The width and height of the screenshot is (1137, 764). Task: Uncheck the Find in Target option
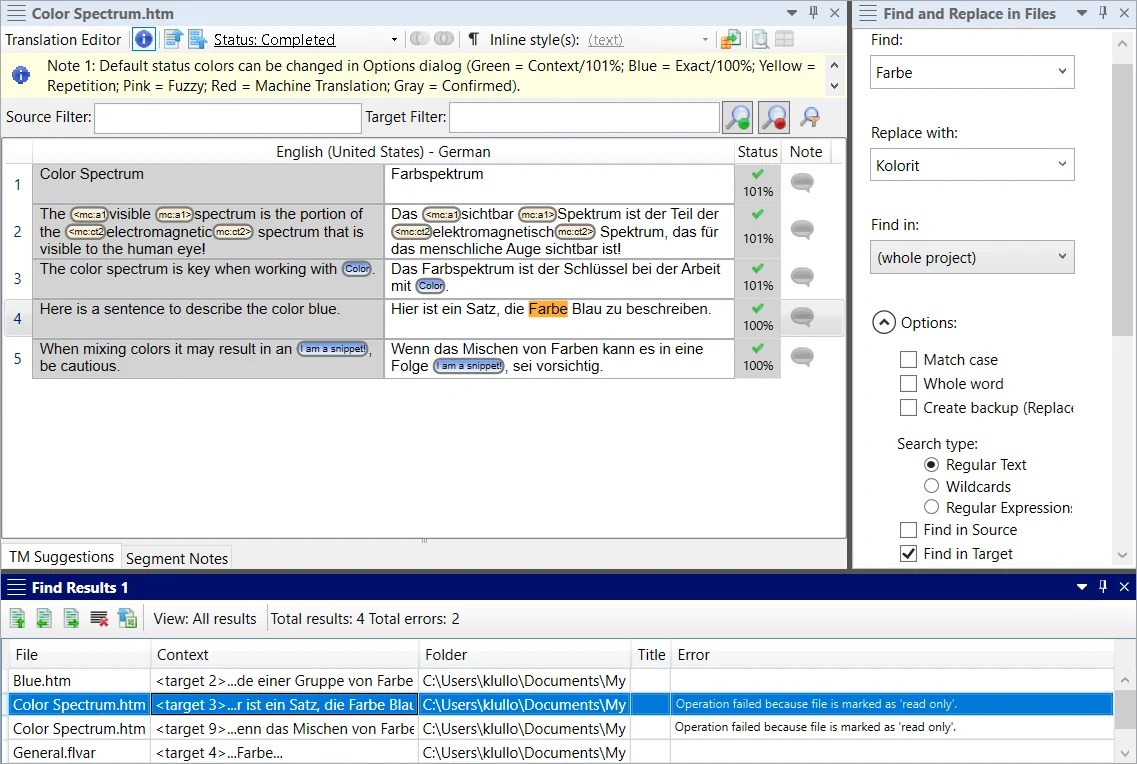tap(908, 553)
